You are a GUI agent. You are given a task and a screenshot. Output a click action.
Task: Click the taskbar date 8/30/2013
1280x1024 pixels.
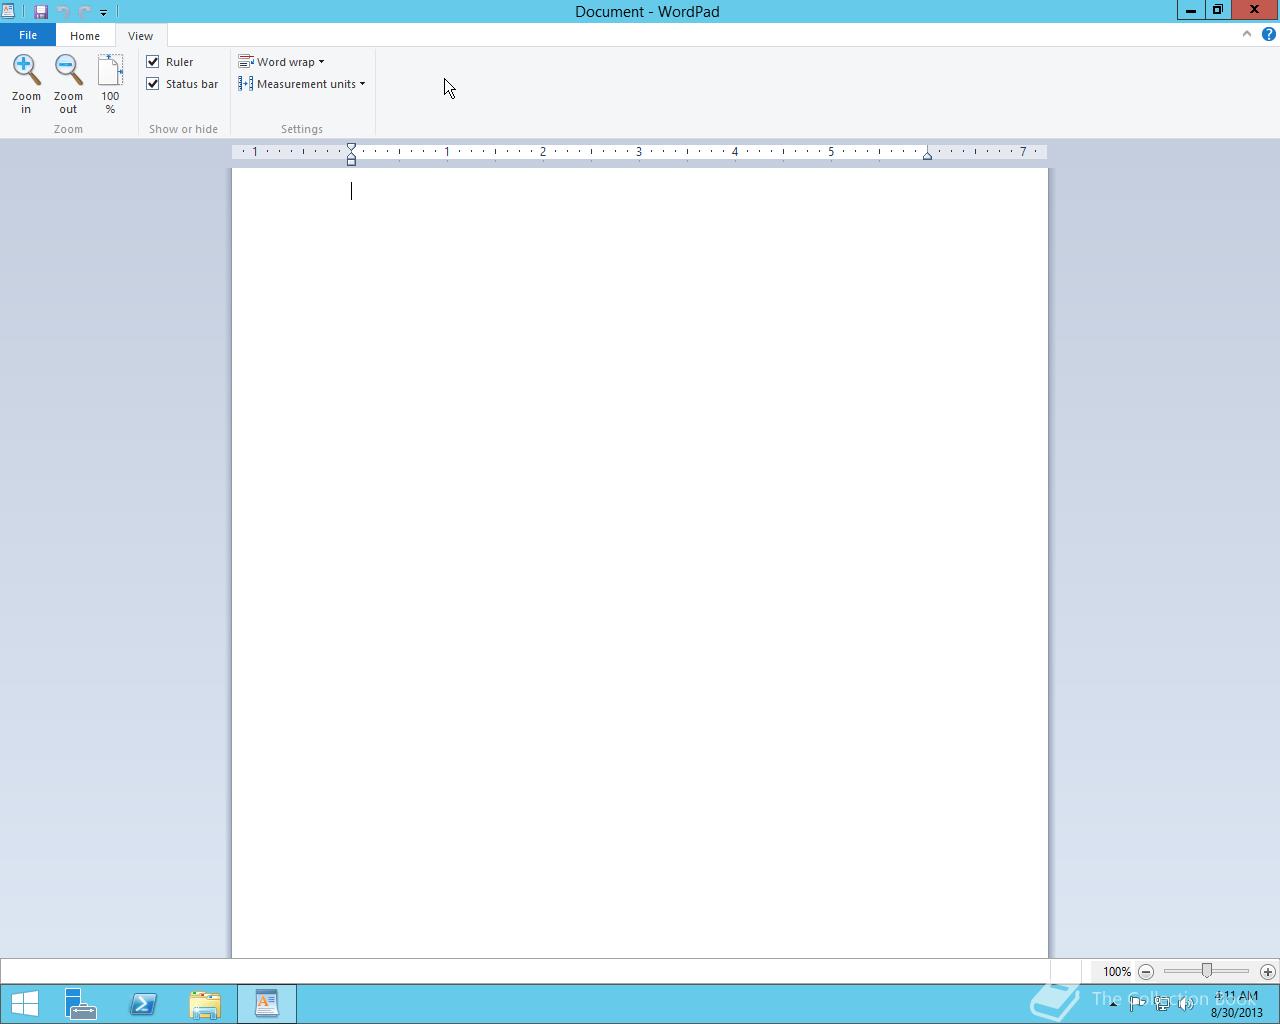coord(1236,1012)
